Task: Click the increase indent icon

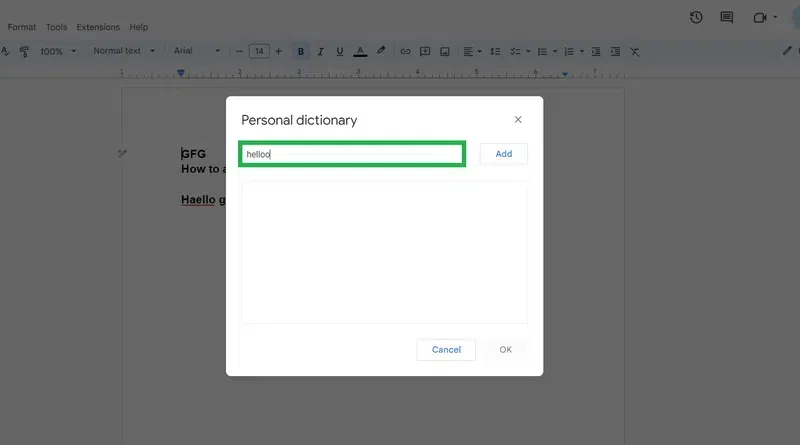Action: click(x=615, y=51)
